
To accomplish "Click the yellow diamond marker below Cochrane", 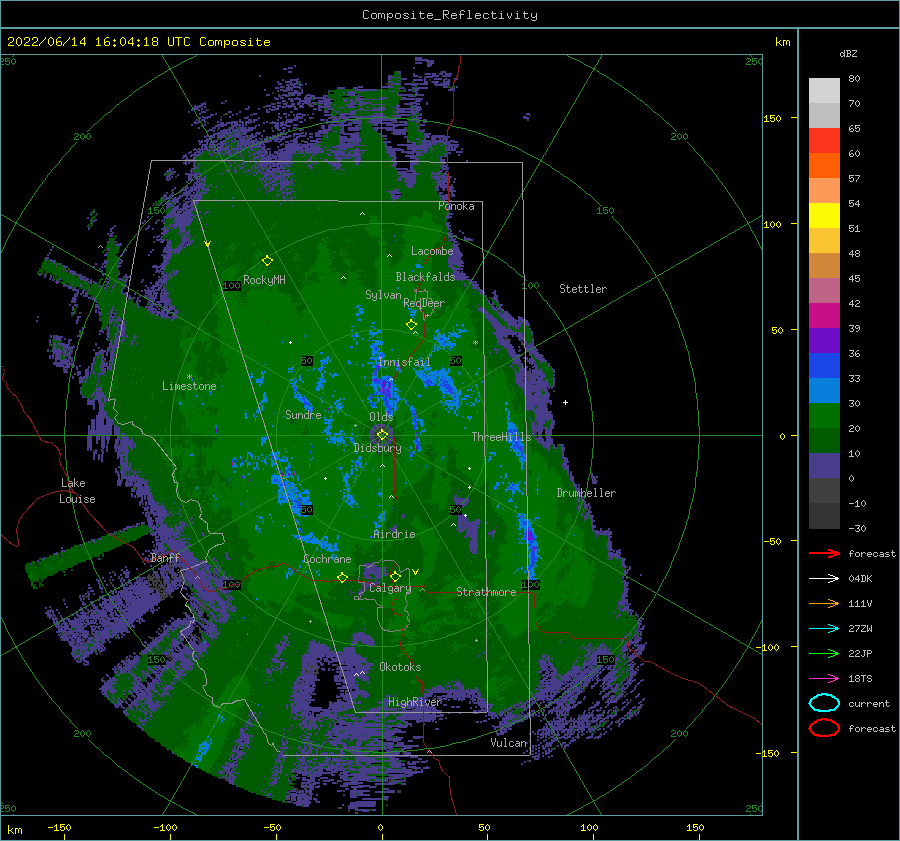I will (343, 578).
